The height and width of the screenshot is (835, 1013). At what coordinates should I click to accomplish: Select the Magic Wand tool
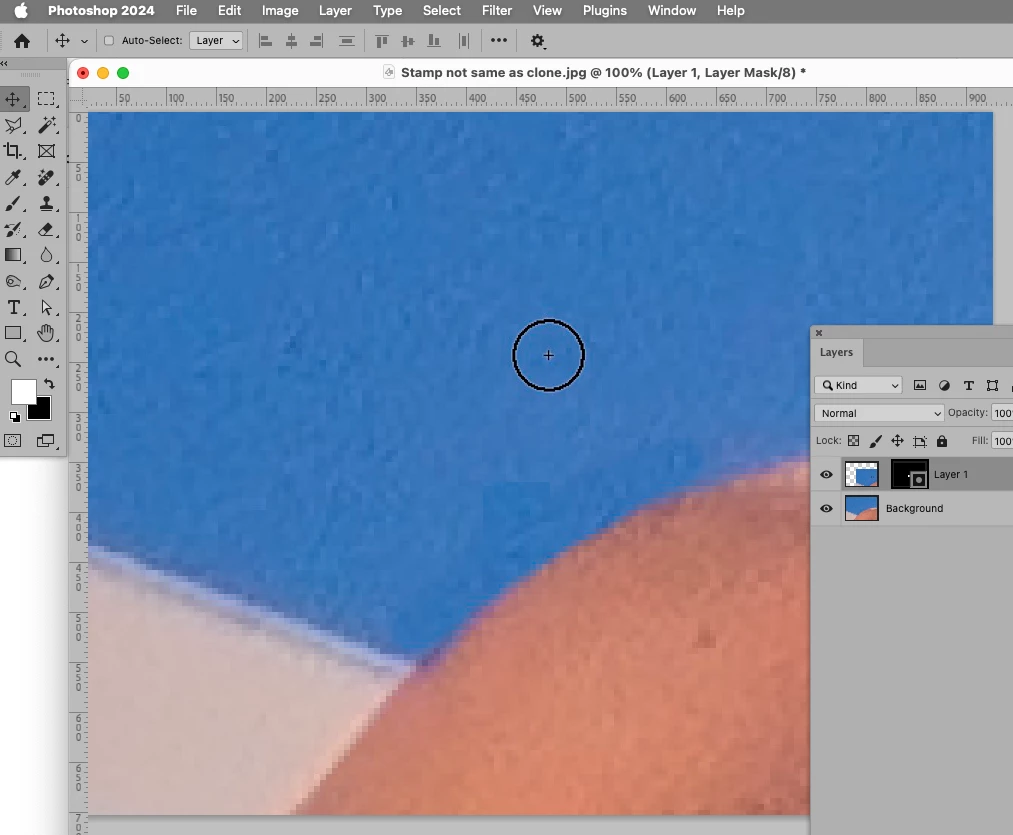pyautogui.click(x=46, y=125)
